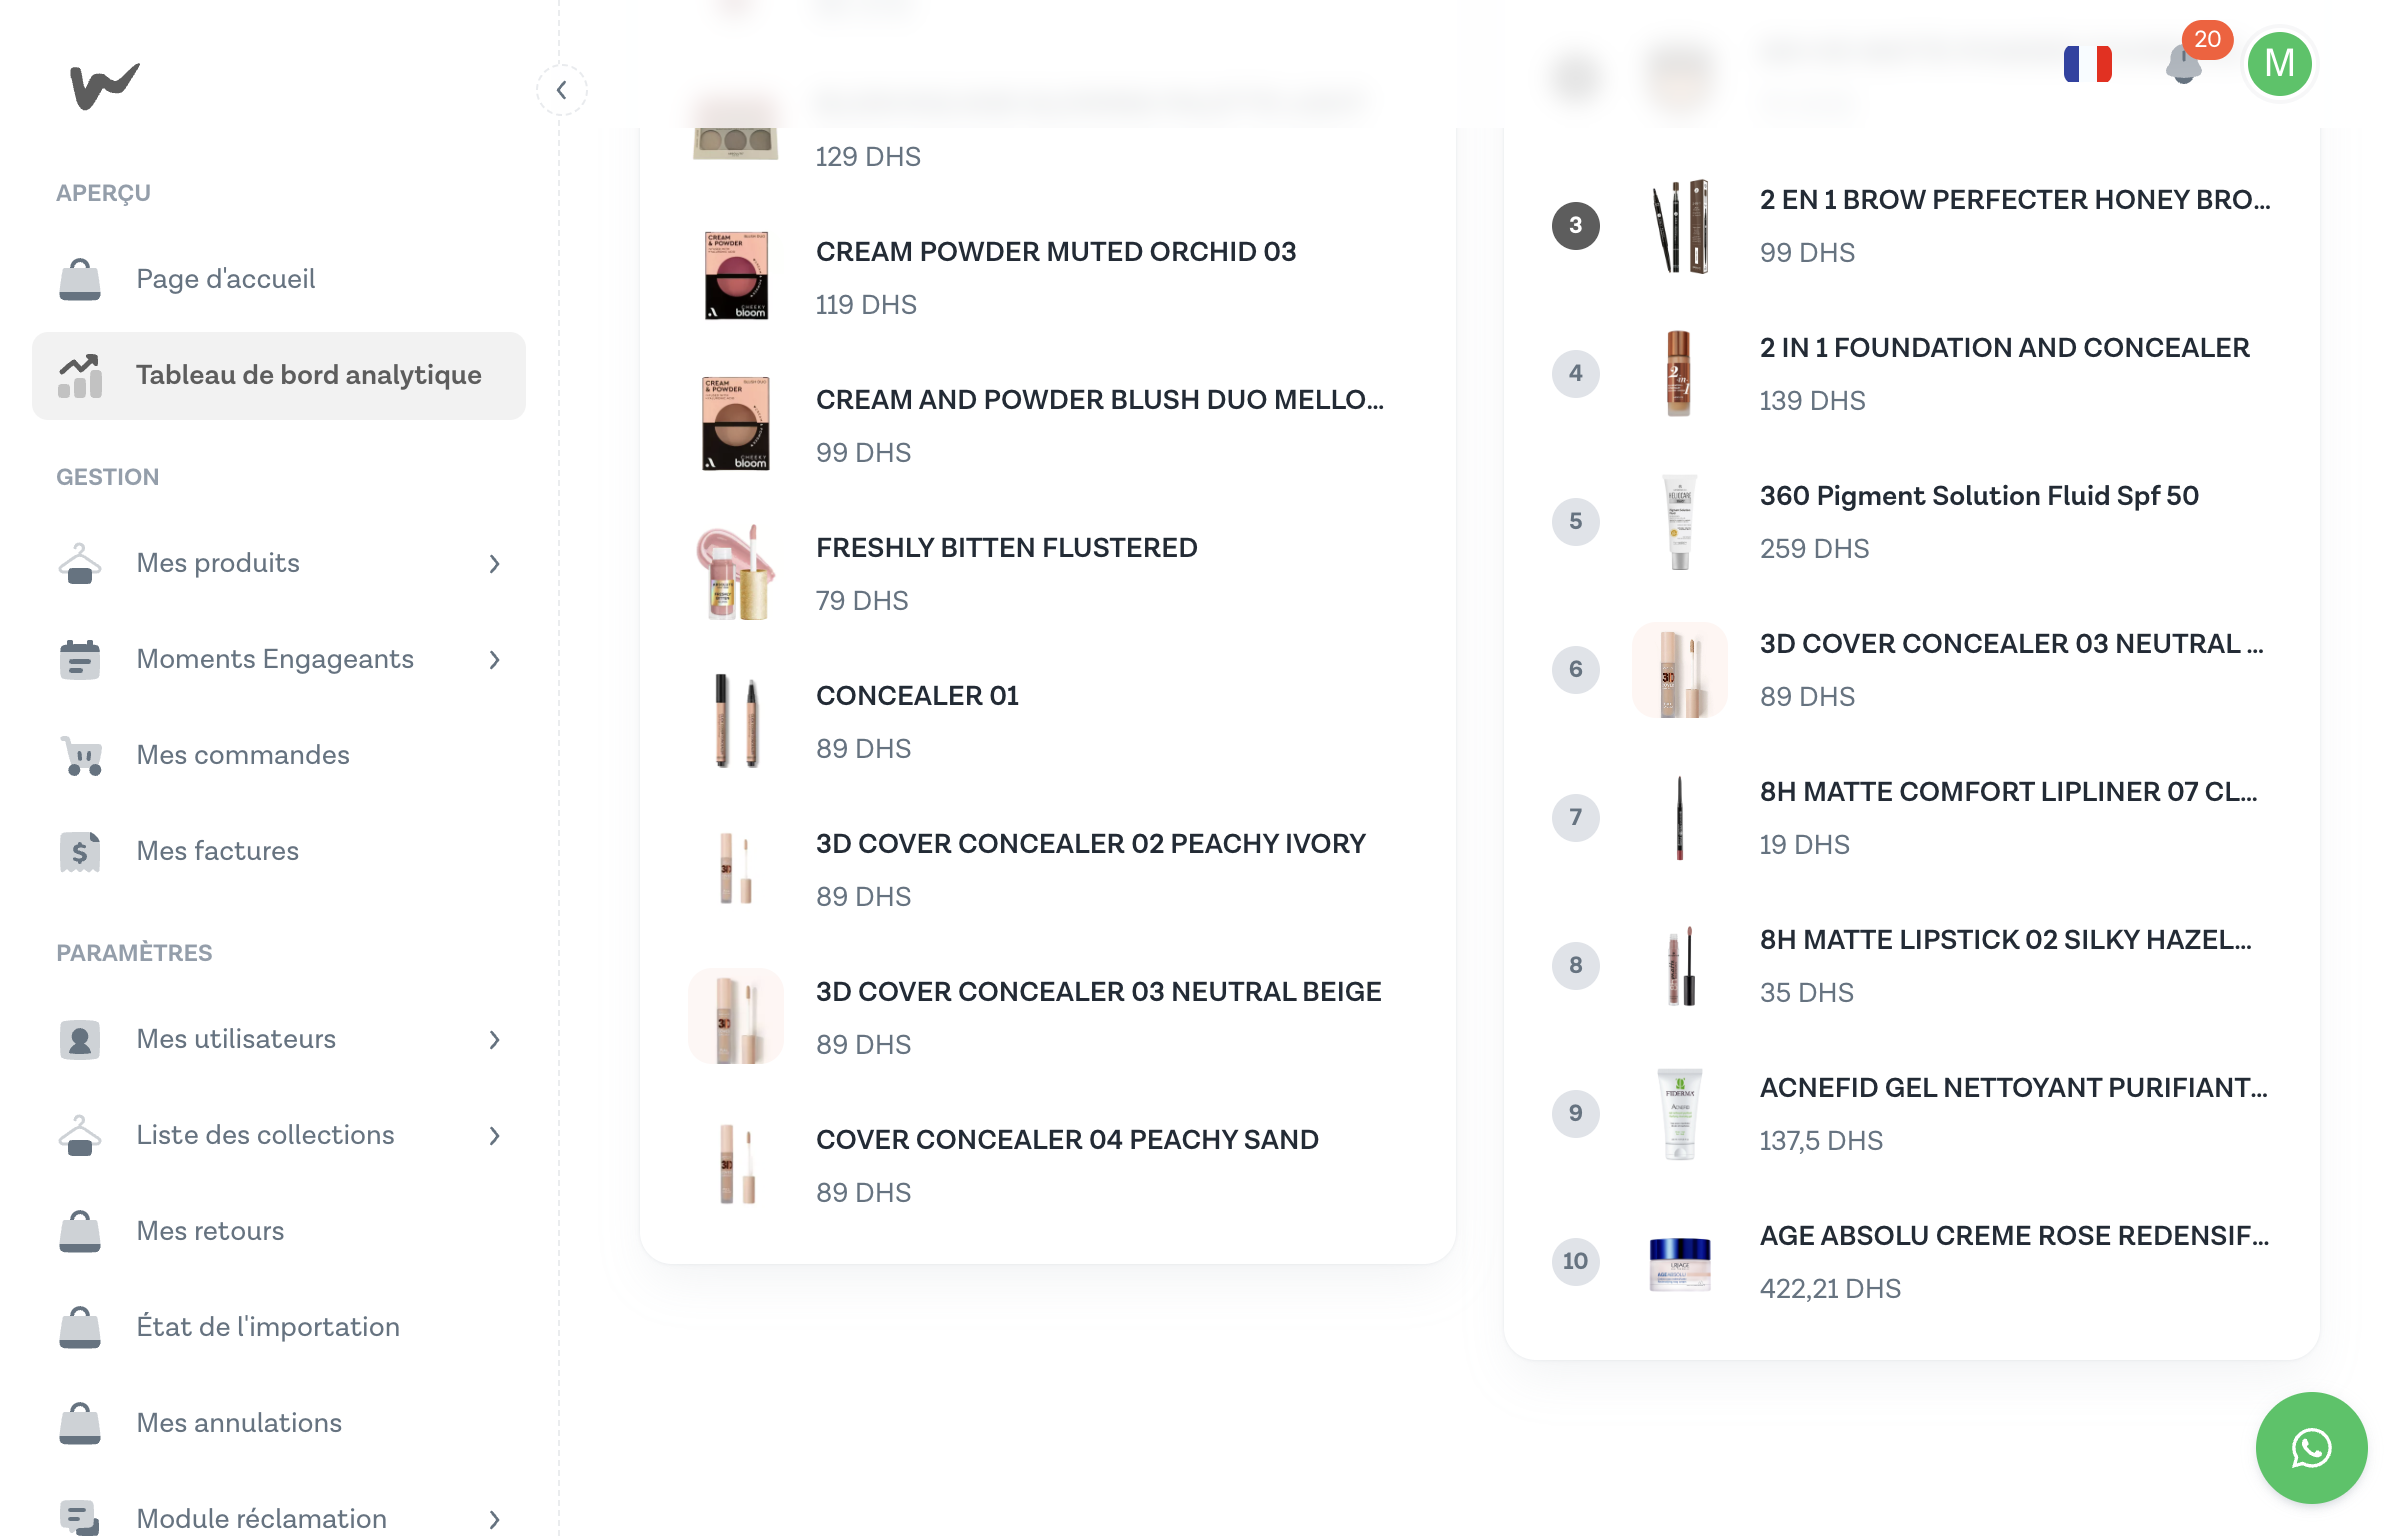Expand the Mes produits submenu chevron
This screenshot has width=2400, height=1536.
click(x=494, y=564)
